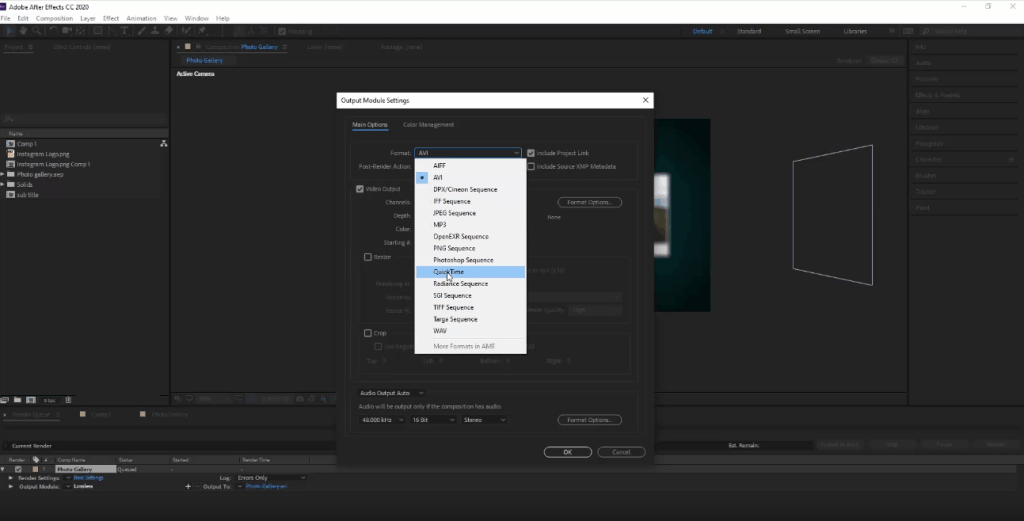Select the Puppet Pin tool
The image size is (1024, 521).
pyautogui.click(x=202, y=31)
